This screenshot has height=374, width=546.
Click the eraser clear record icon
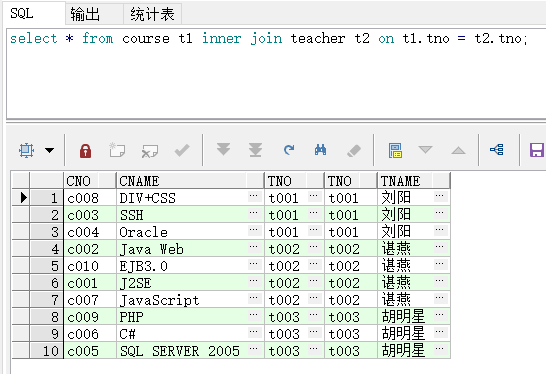coord(354,150)
